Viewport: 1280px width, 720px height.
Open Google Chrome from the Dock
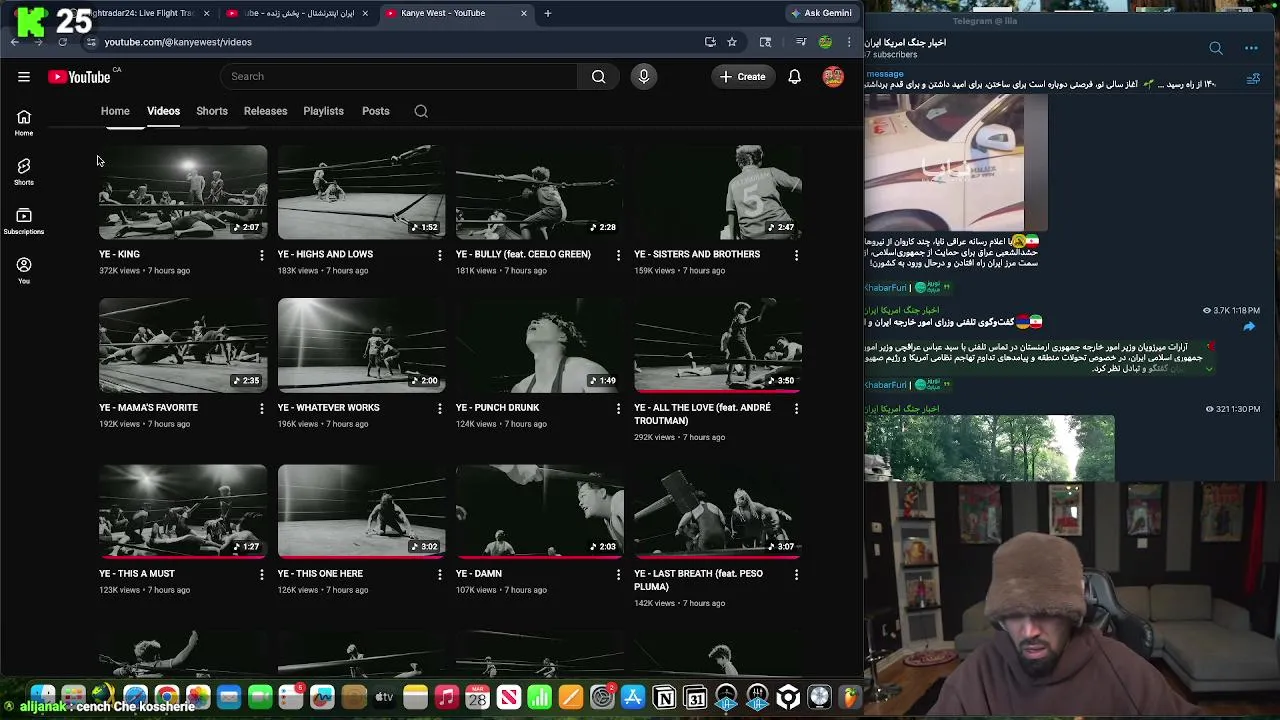pos(167,697)
